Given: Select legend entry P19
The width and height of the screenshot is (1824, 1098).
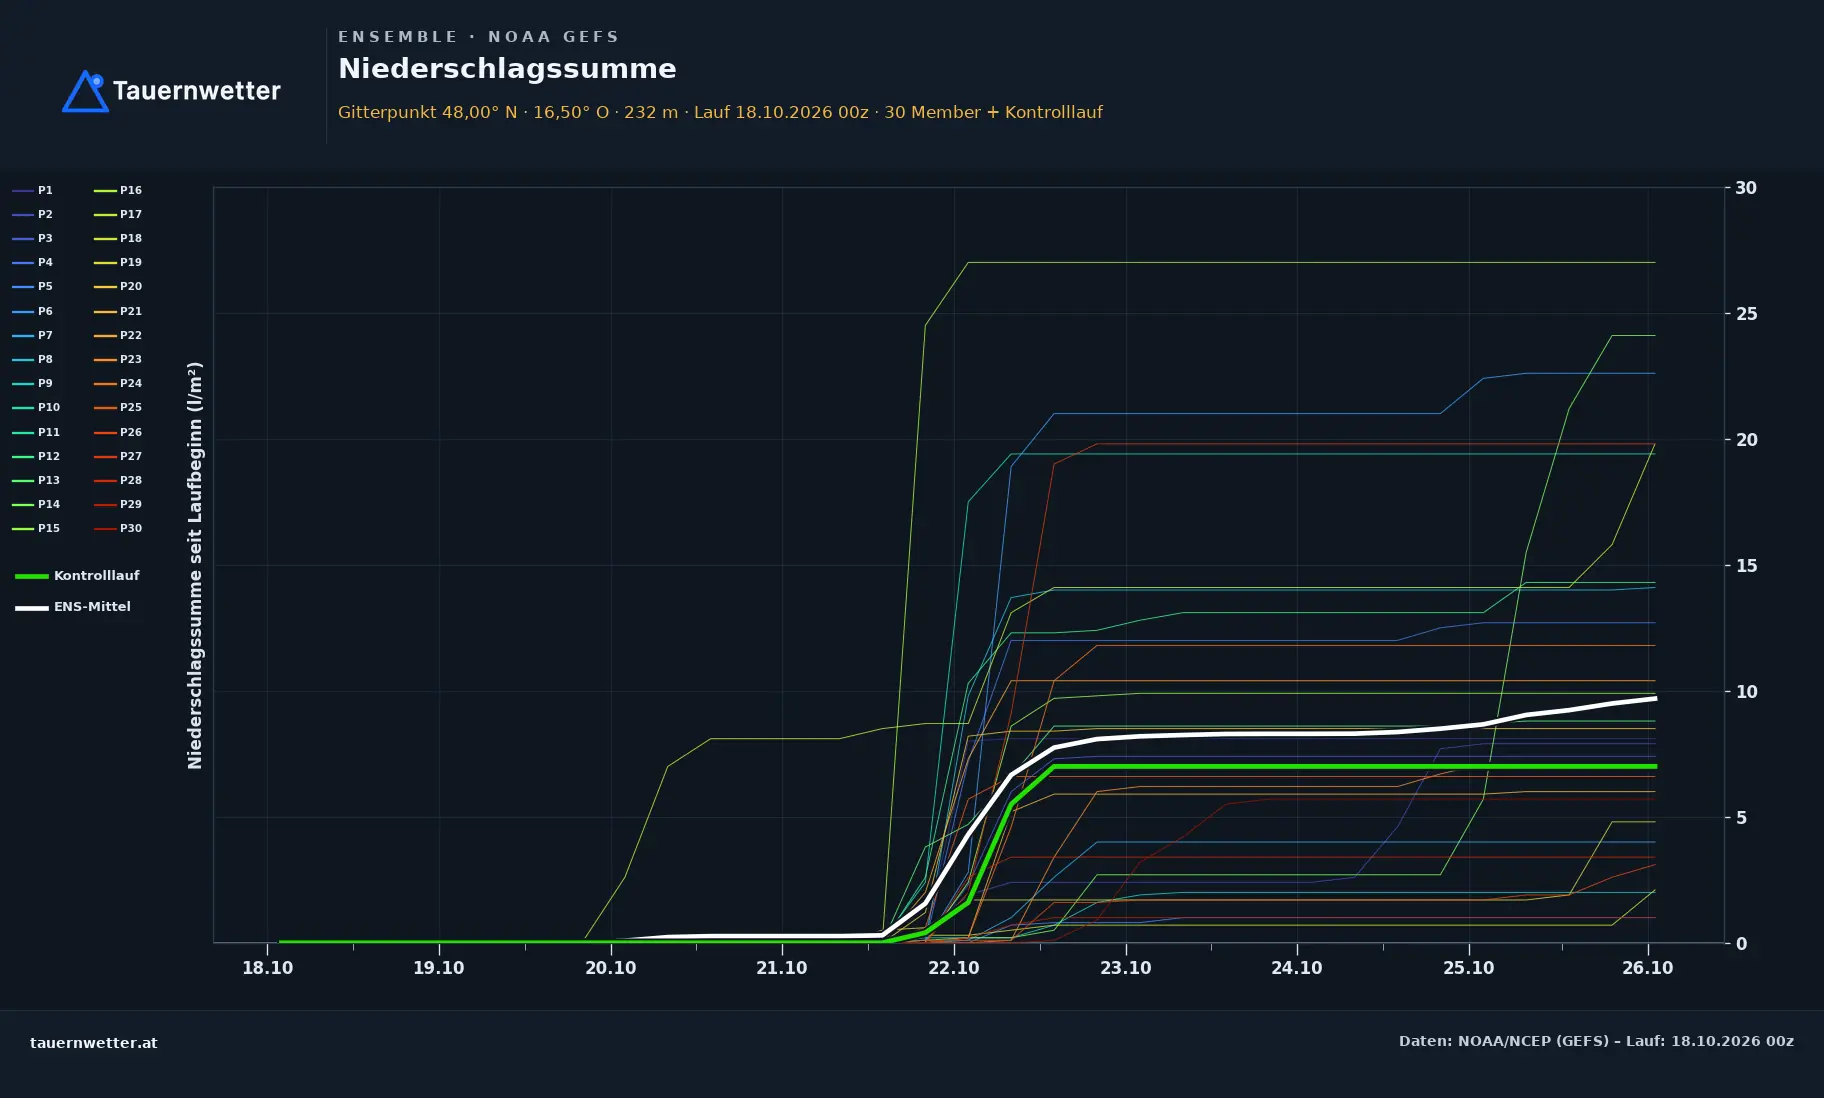Looking at the screenshot, I should [x=118, y=262].
